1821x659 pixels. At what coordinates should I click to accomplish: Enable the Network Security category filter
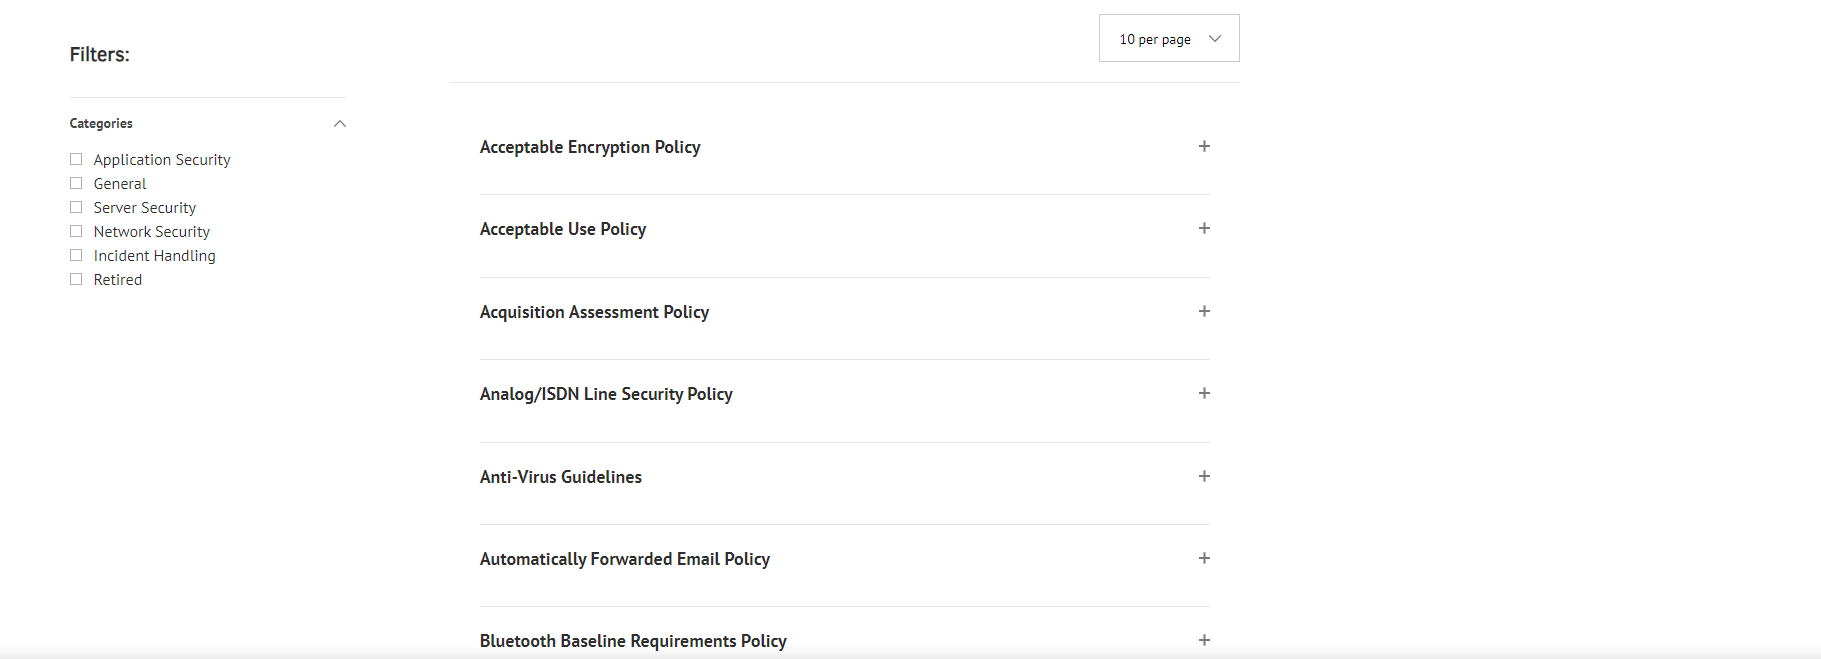76,231
